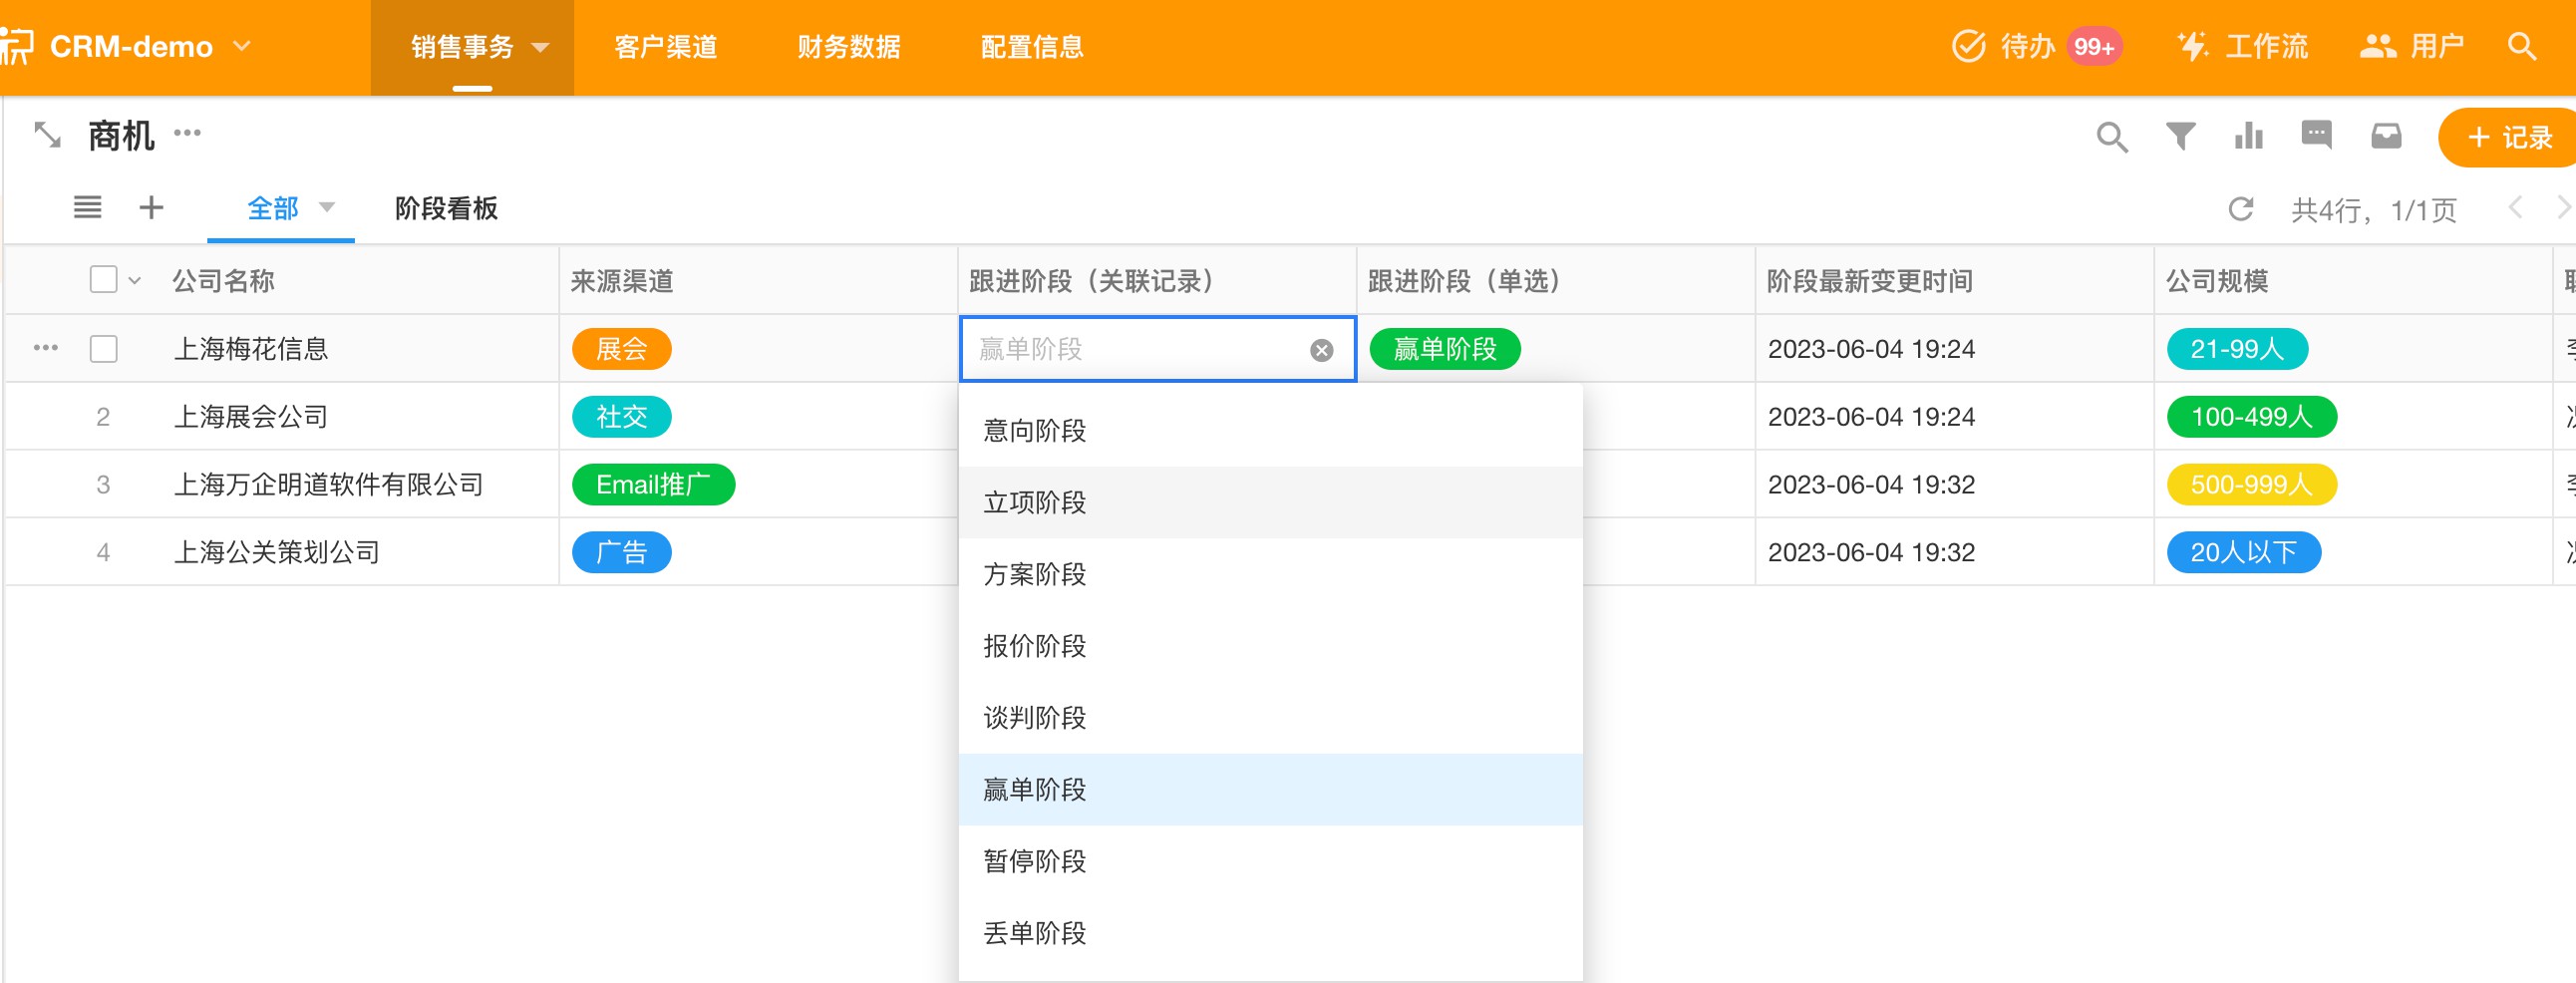Select 立项阶段 from the dropdown list
Image resolution: width=2576 pixels, height=983 pixels.
pos(1035,502)
